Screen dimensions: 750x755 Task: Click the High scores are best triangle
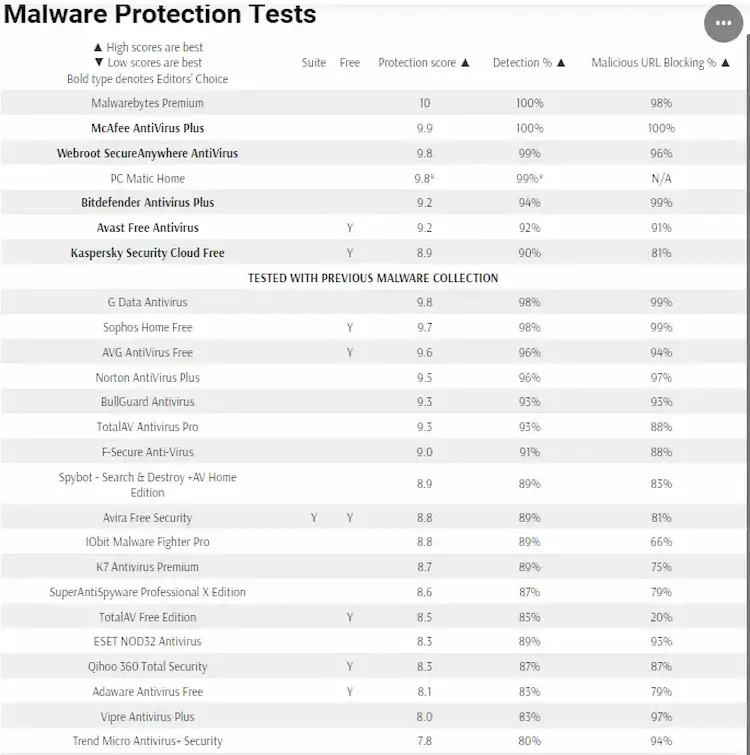(x=98, y=48)
